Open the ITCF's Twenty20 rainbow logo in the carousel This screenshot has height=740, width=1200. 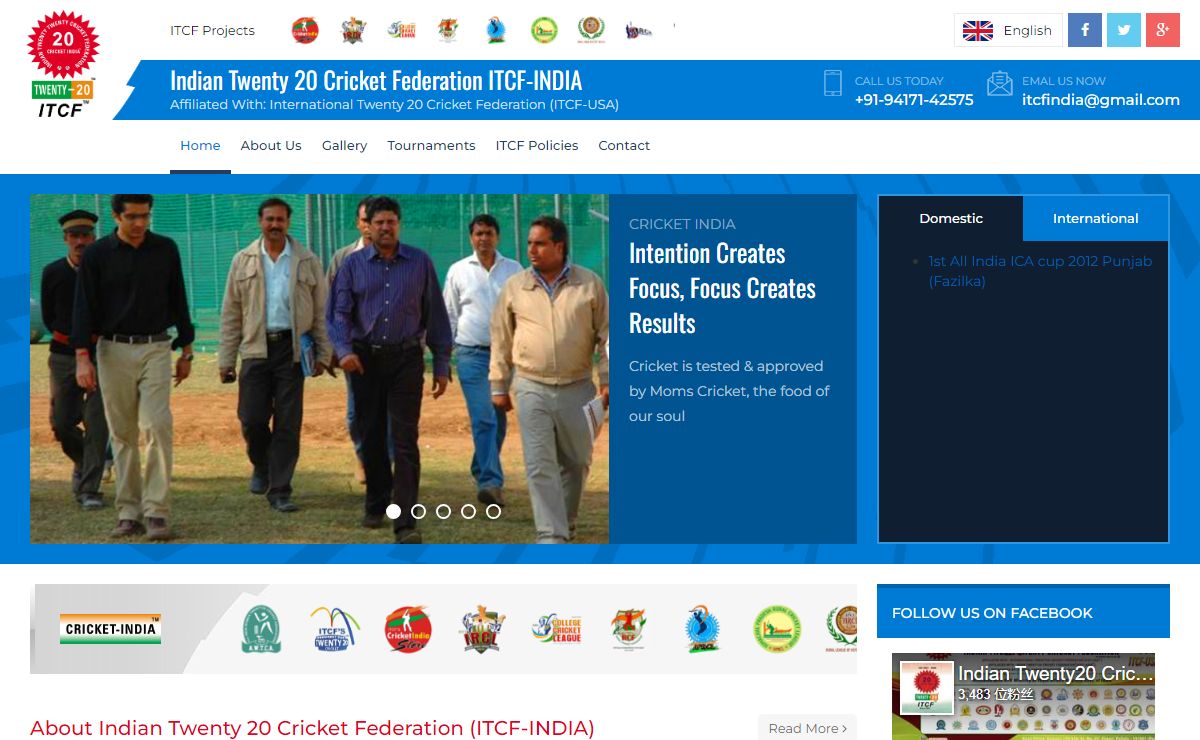point(335,629)
